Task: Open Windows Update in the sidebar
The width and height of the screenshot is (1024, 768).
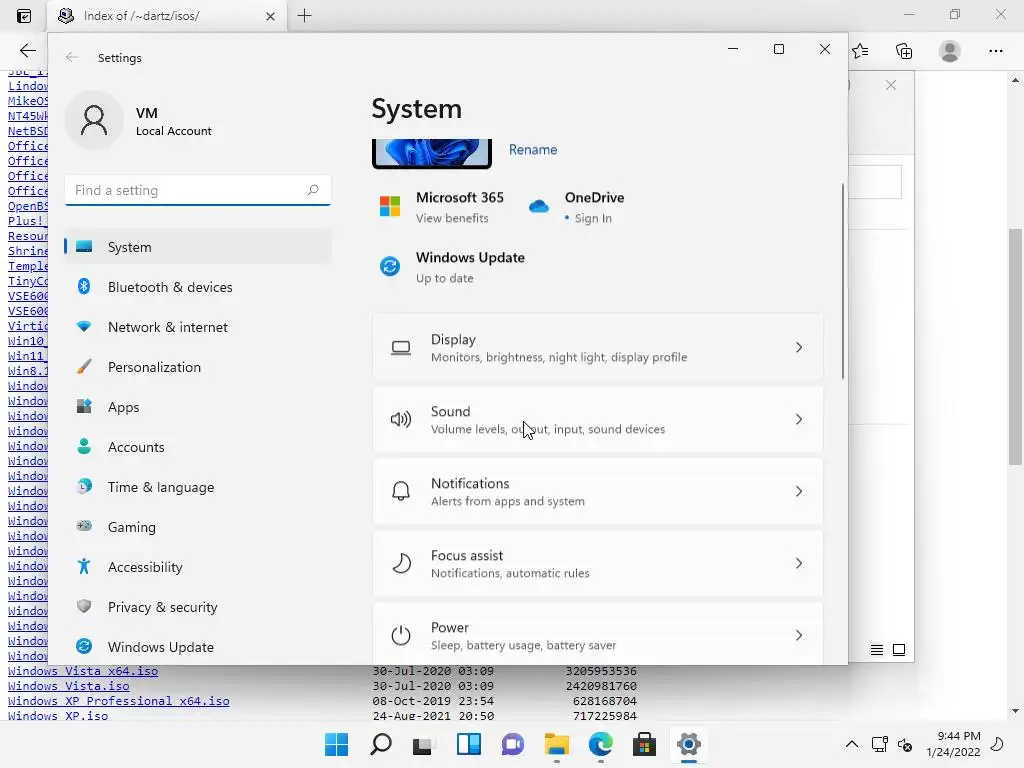Action: point(198,647)
